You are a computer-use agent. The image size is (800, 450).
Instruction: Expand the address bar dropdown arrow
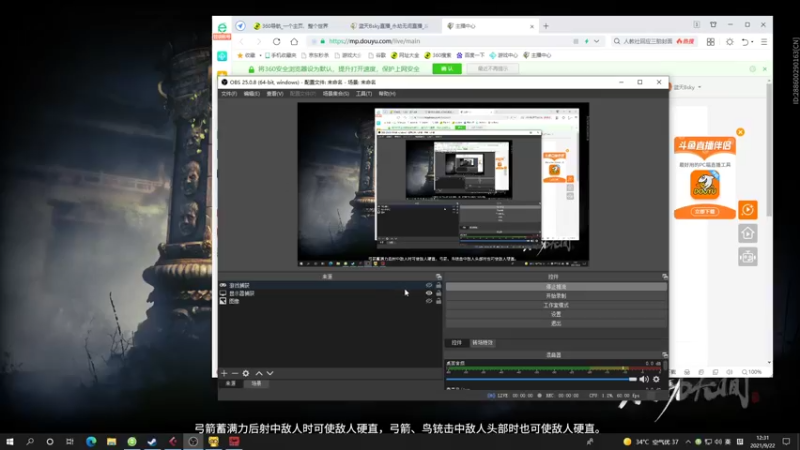[x=596, y=41]
